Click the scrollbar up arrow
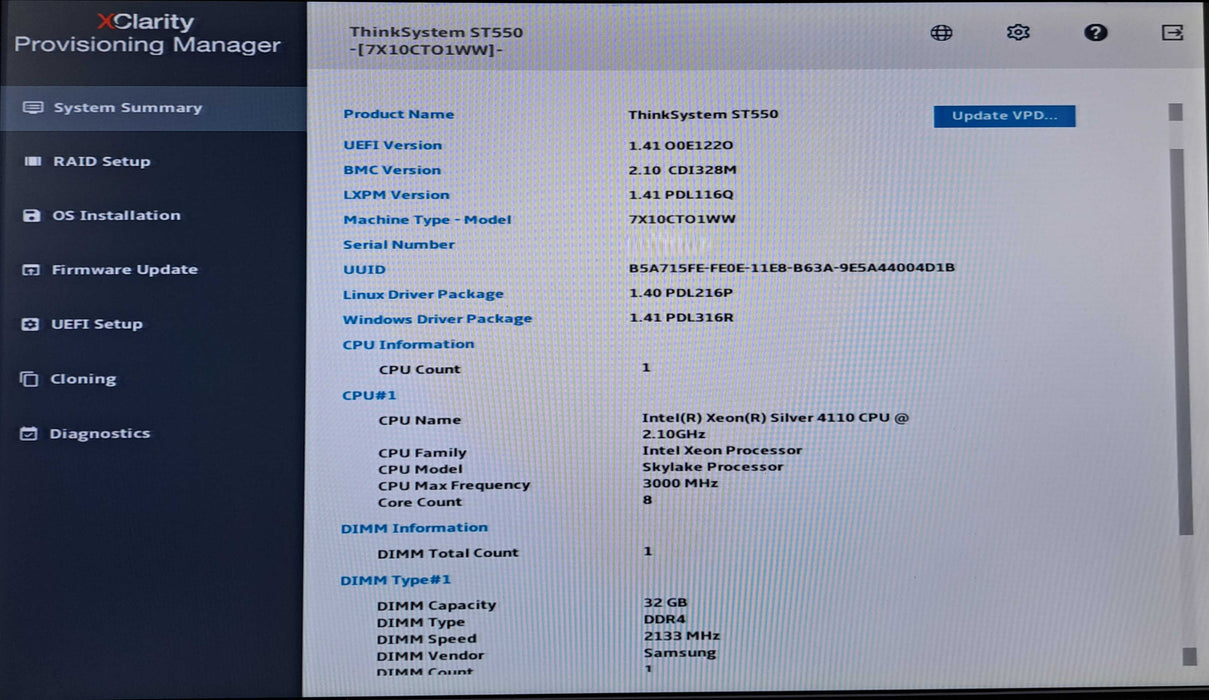Screen dimensions: 1209x700 tap(1176, 112)
